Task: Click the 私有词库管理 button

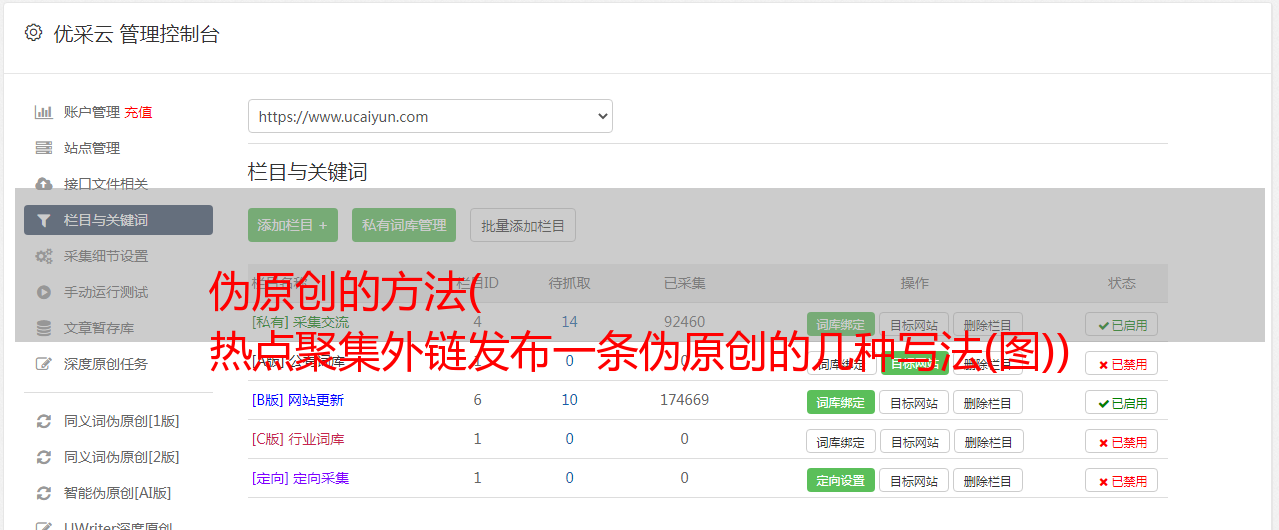Action: pyautogui.click(x=404, y=225)
